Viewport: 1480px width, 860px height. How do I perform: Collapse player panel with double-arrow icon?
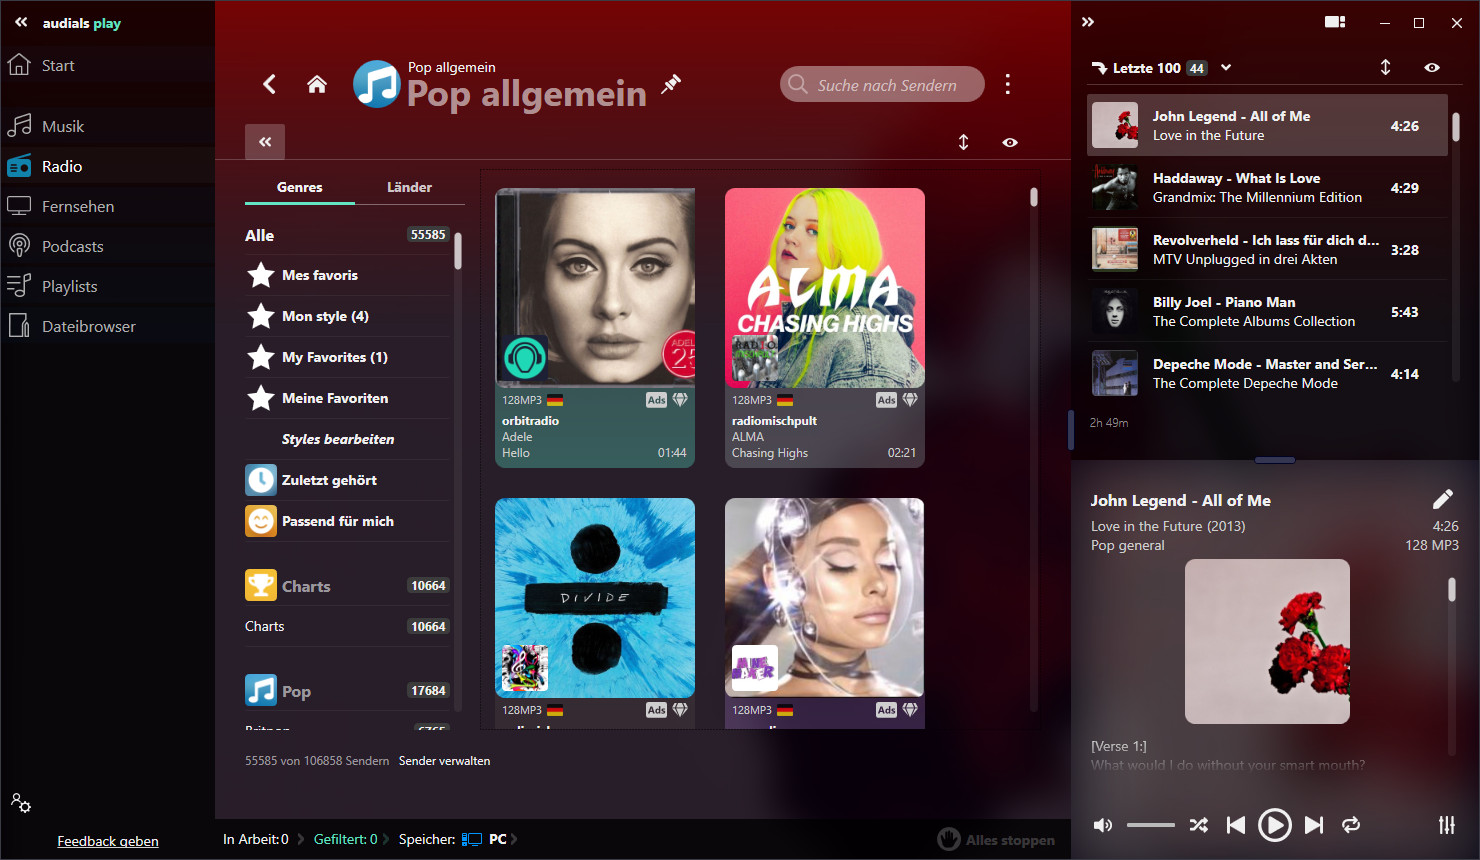(1088, 22)
